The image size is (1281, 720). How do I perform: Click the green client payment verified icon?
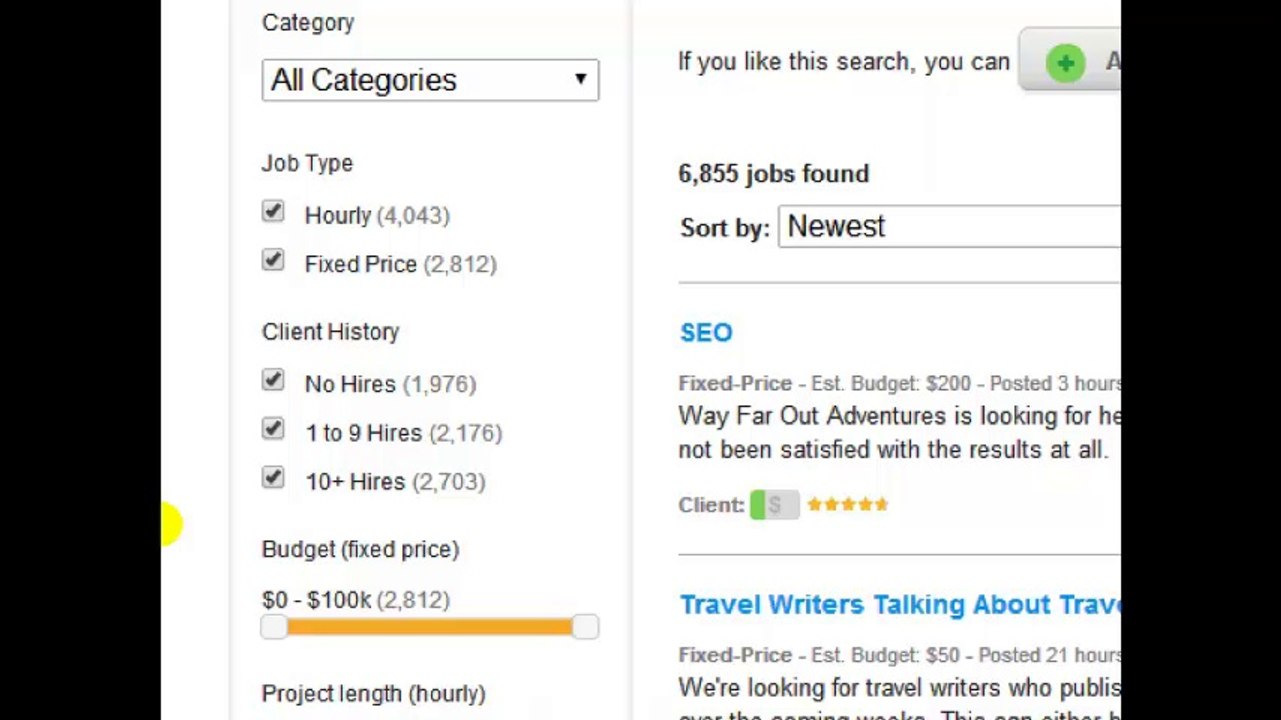click(x=774, y=505)
